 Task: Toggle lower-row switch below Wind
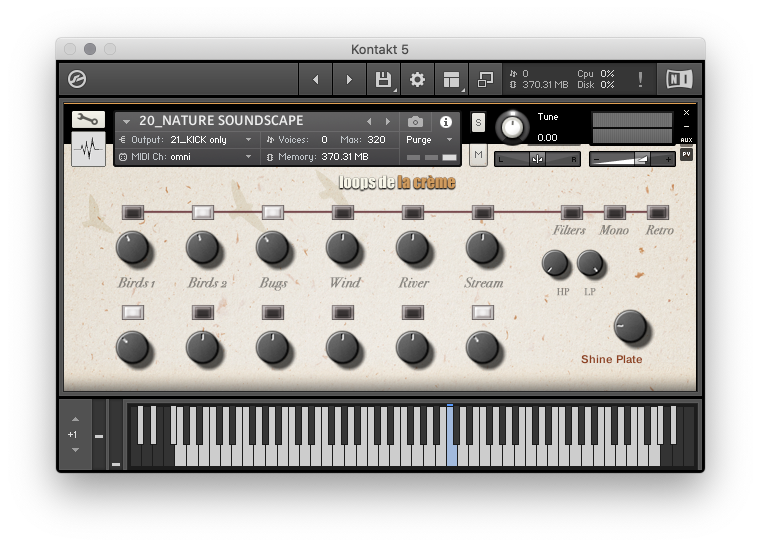[x=343, y=312]
